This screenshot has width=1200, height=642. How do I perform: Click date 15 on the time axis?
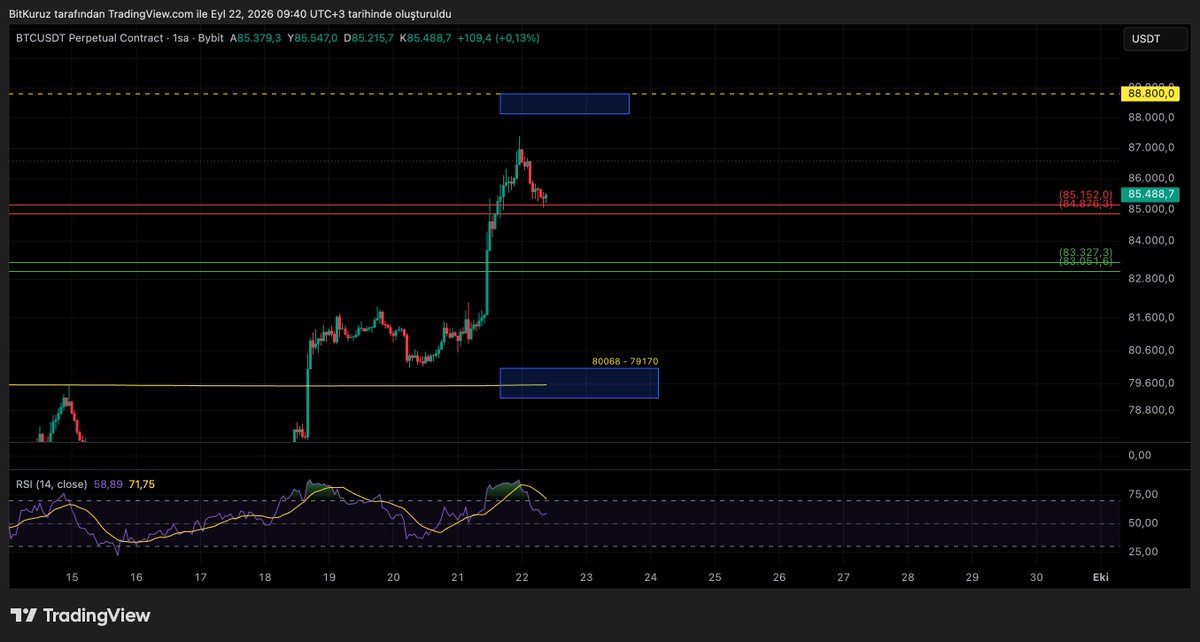tap(72, 578)
